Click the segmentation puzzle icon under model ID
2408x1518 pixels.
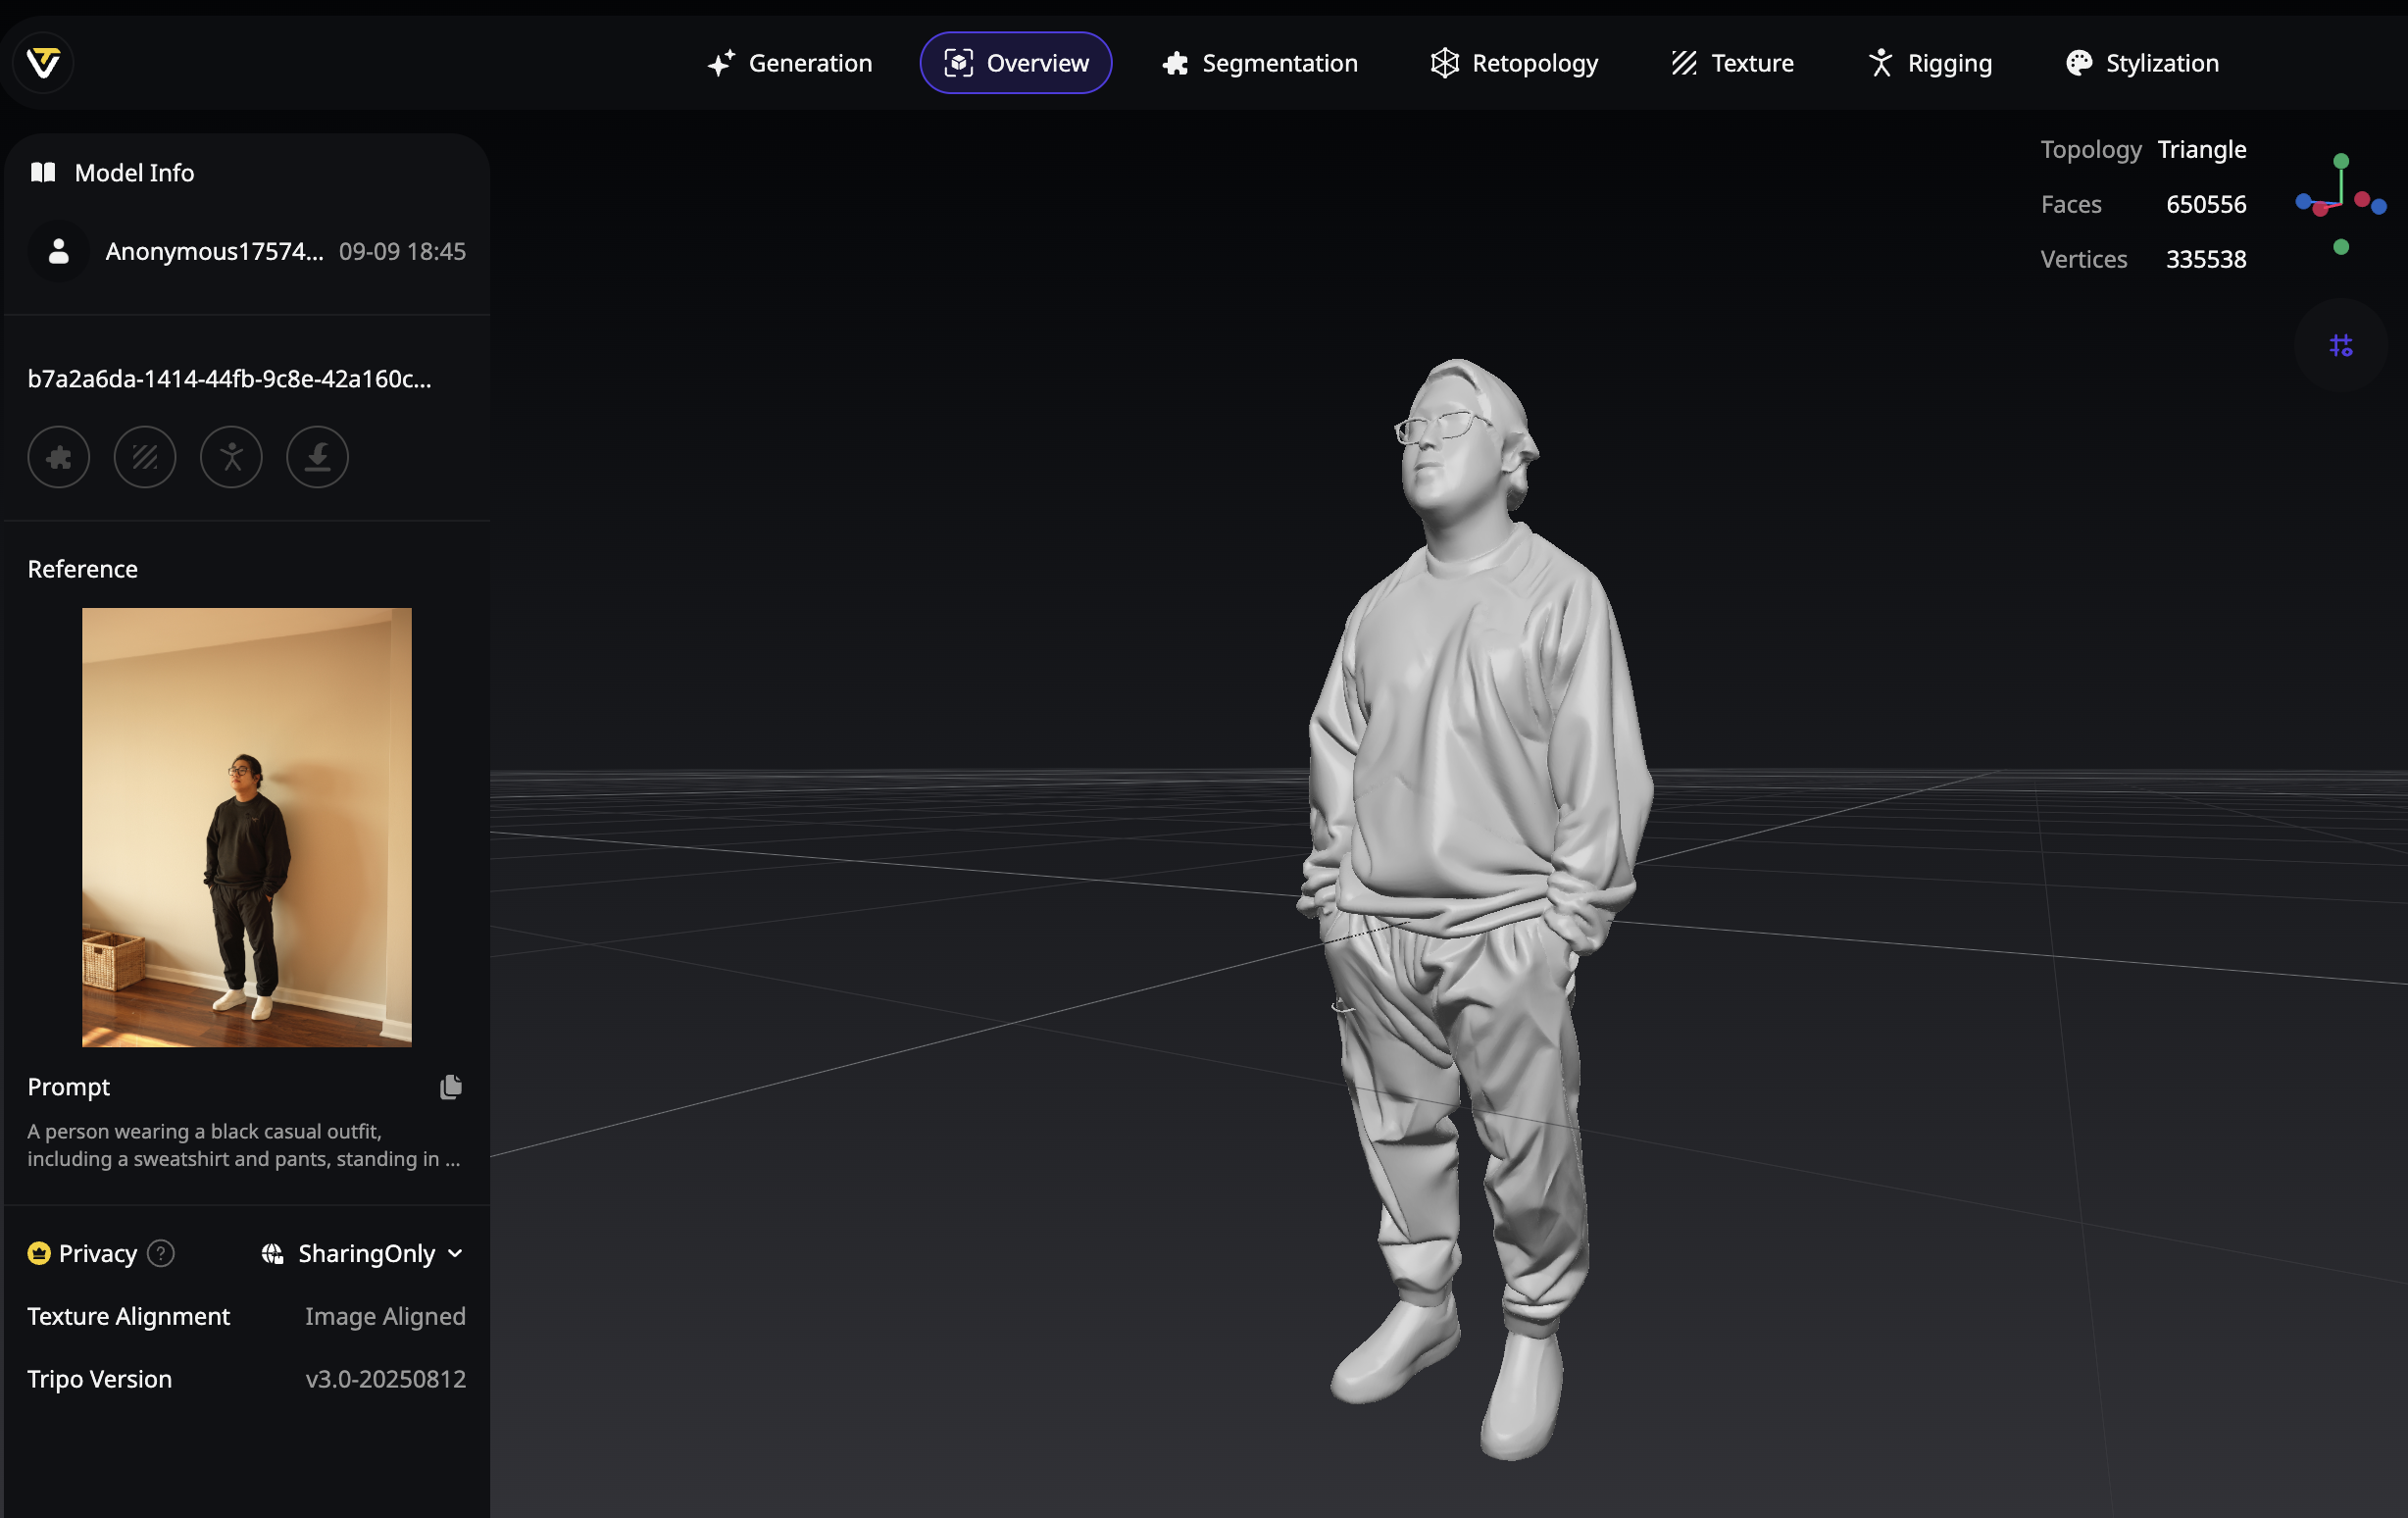(59, 457)
